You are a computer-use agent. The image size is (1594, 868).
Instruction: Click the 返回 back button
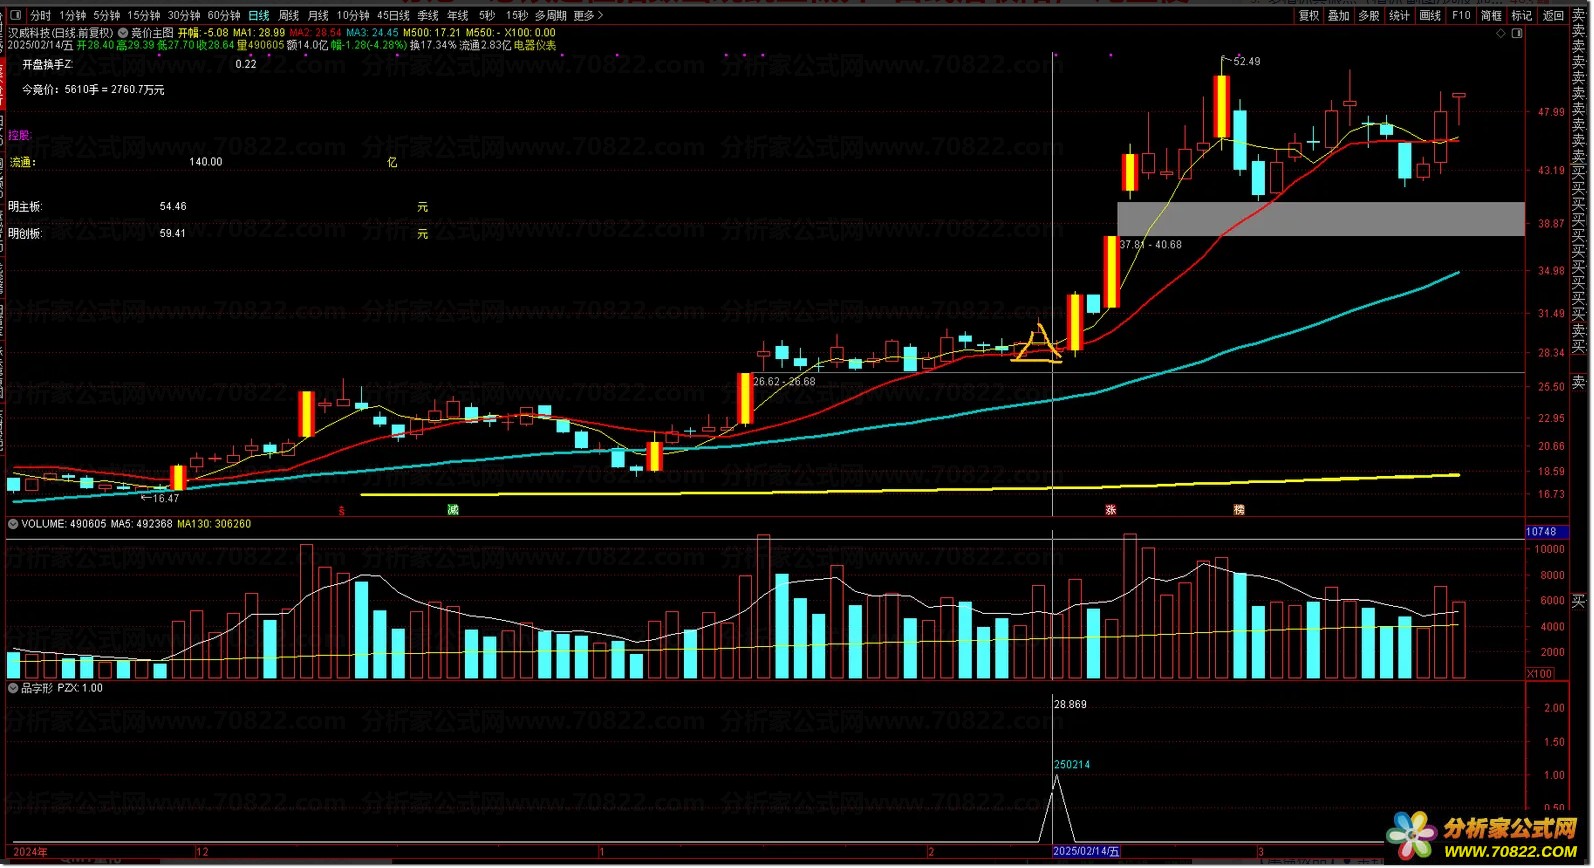pos(1552,15)
